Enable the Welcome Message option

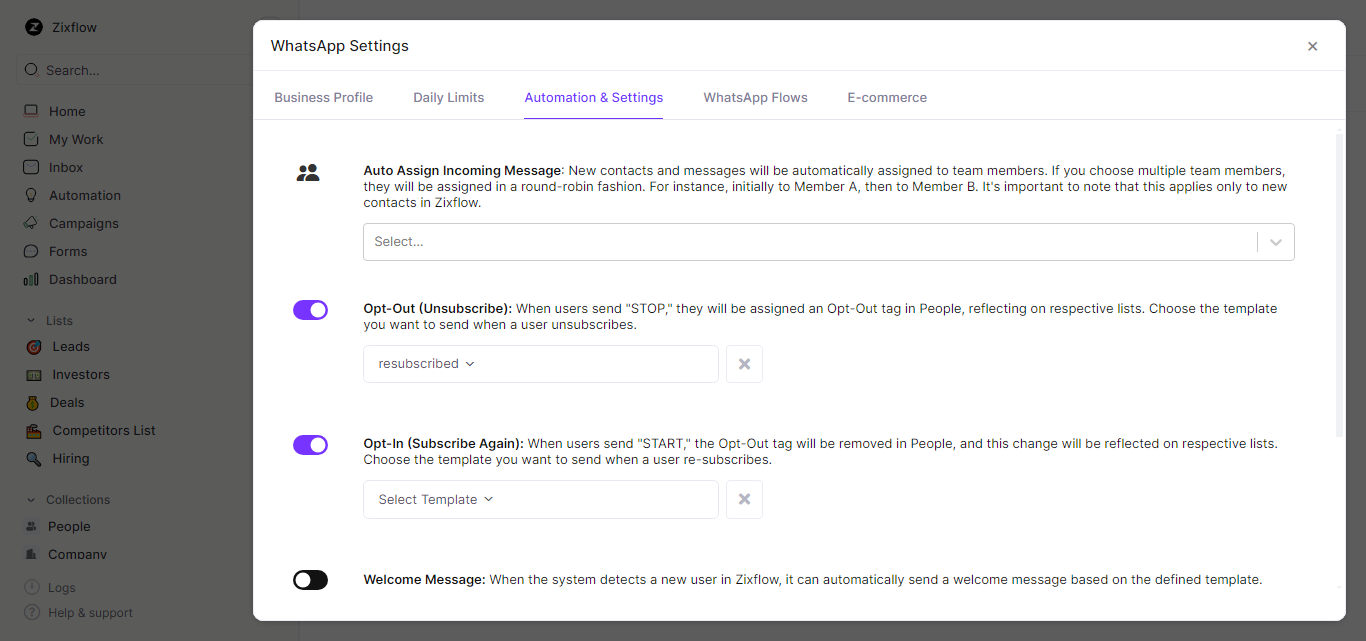coord(310,579)
